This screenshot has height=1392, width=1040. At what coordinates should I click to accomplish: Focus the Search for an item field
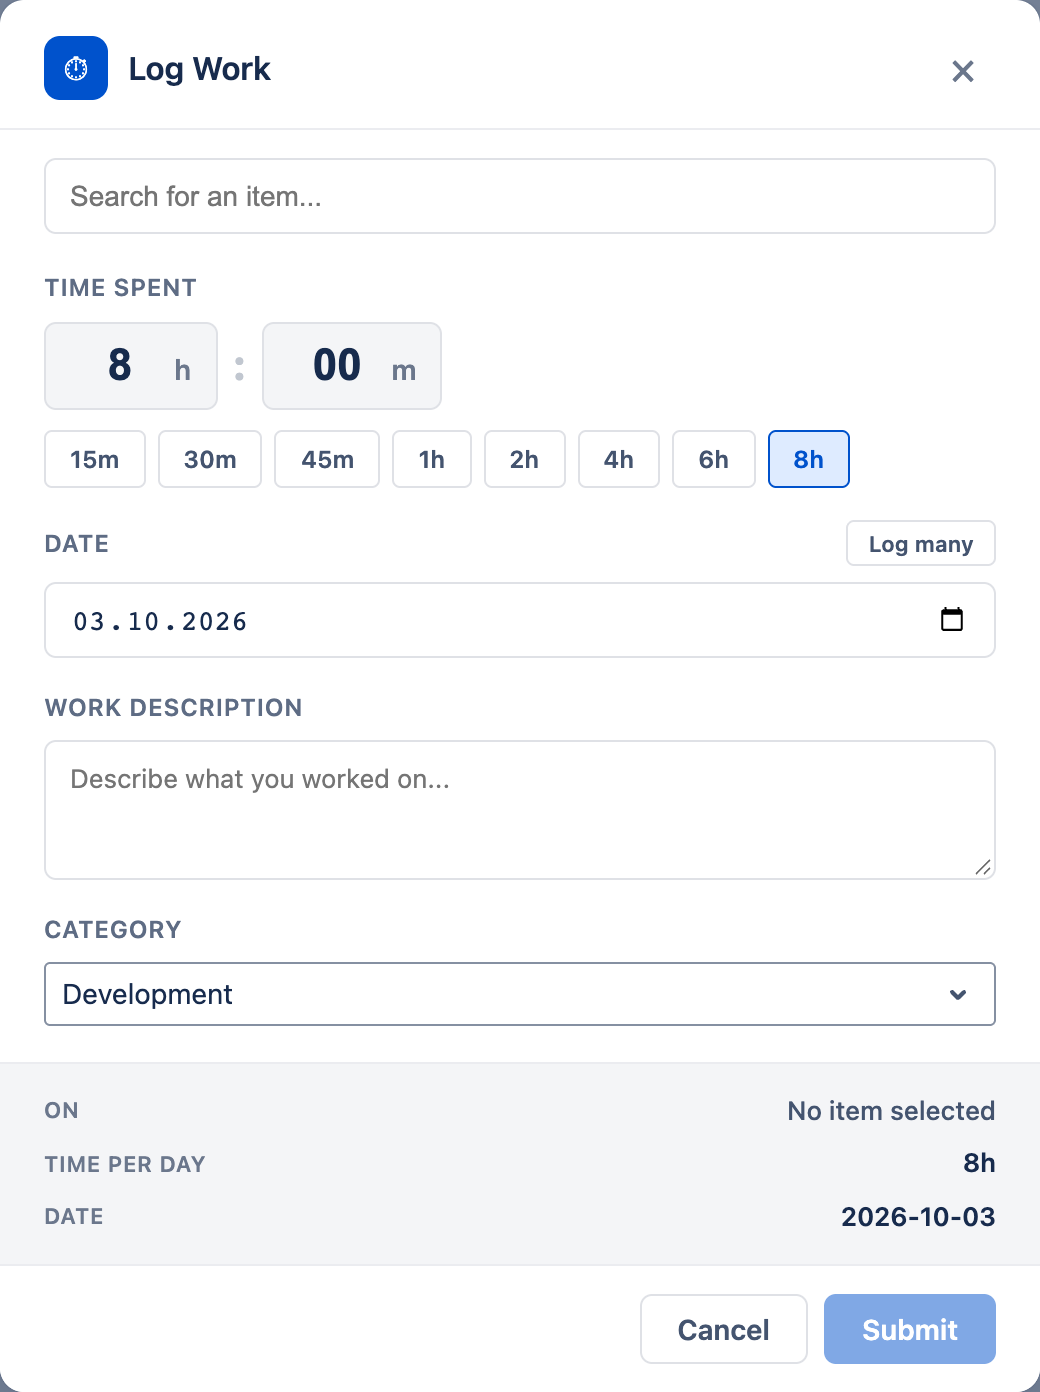520,196
